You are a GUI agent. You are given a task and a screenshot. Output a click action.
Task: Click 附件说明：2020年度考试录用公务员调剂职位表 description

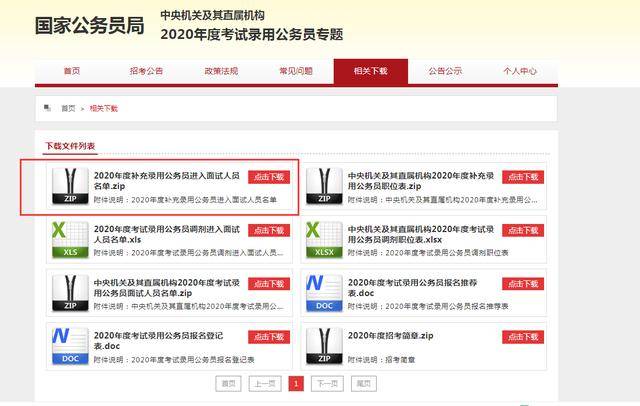click(x=428, y=253)
